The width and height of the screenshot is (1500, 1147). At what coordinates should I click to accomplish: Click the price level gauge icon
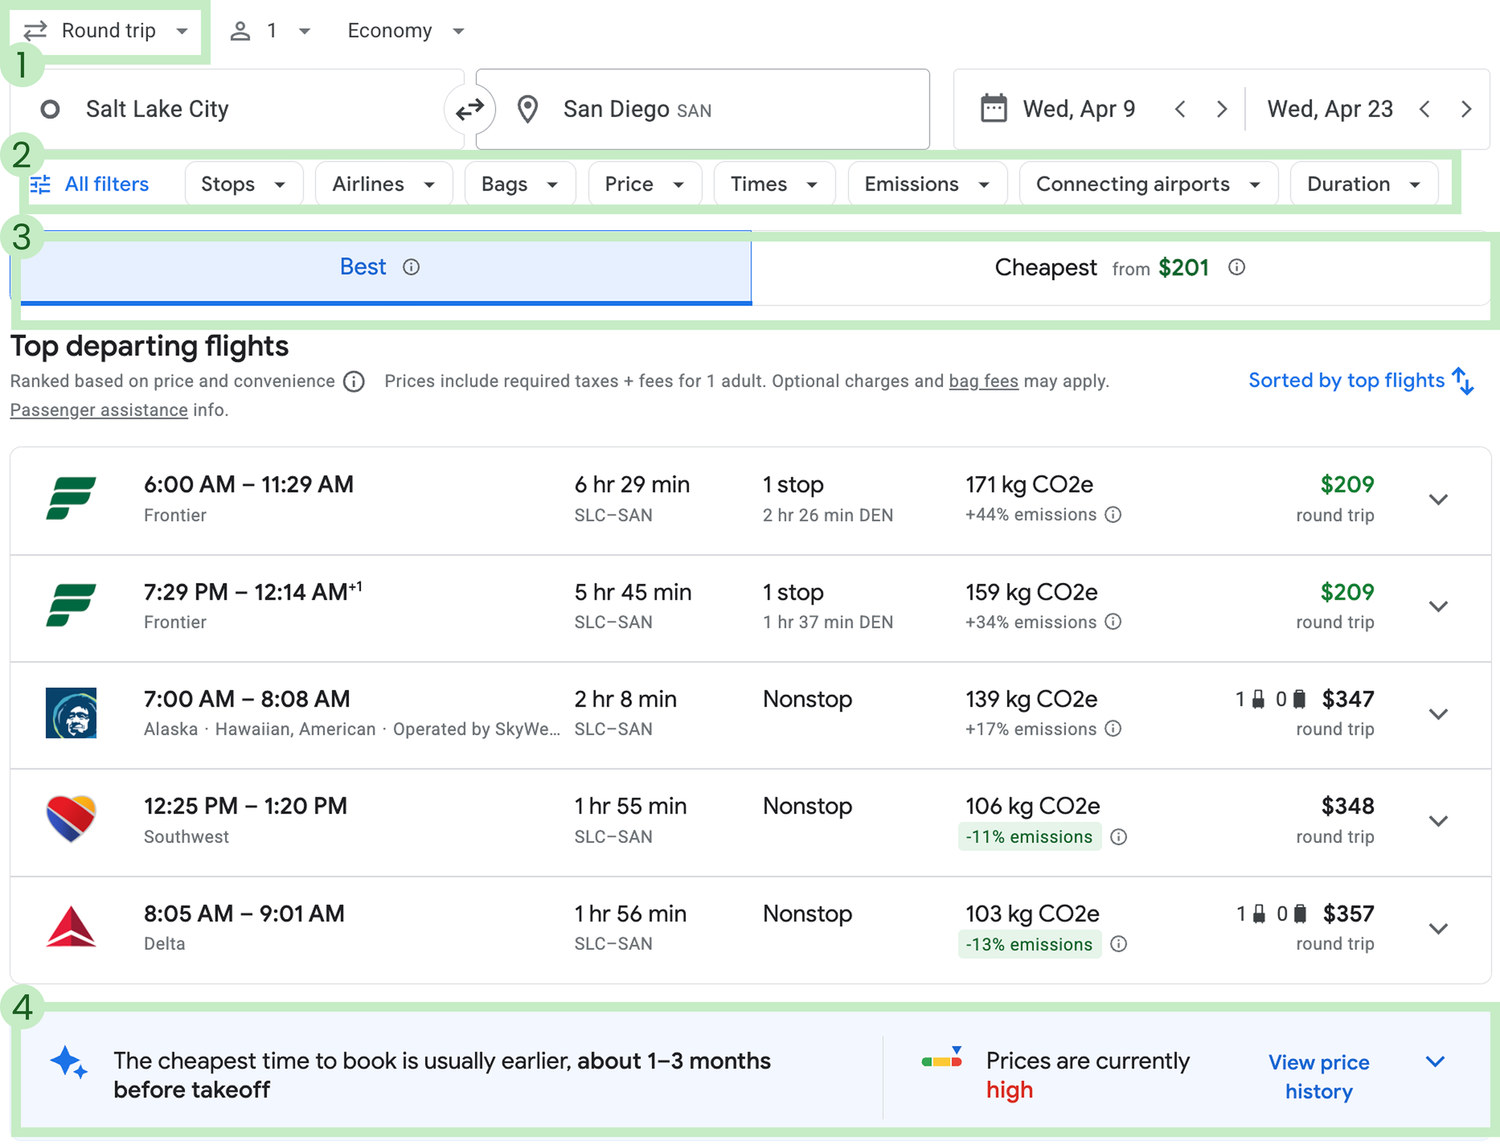click(942, 1057)
